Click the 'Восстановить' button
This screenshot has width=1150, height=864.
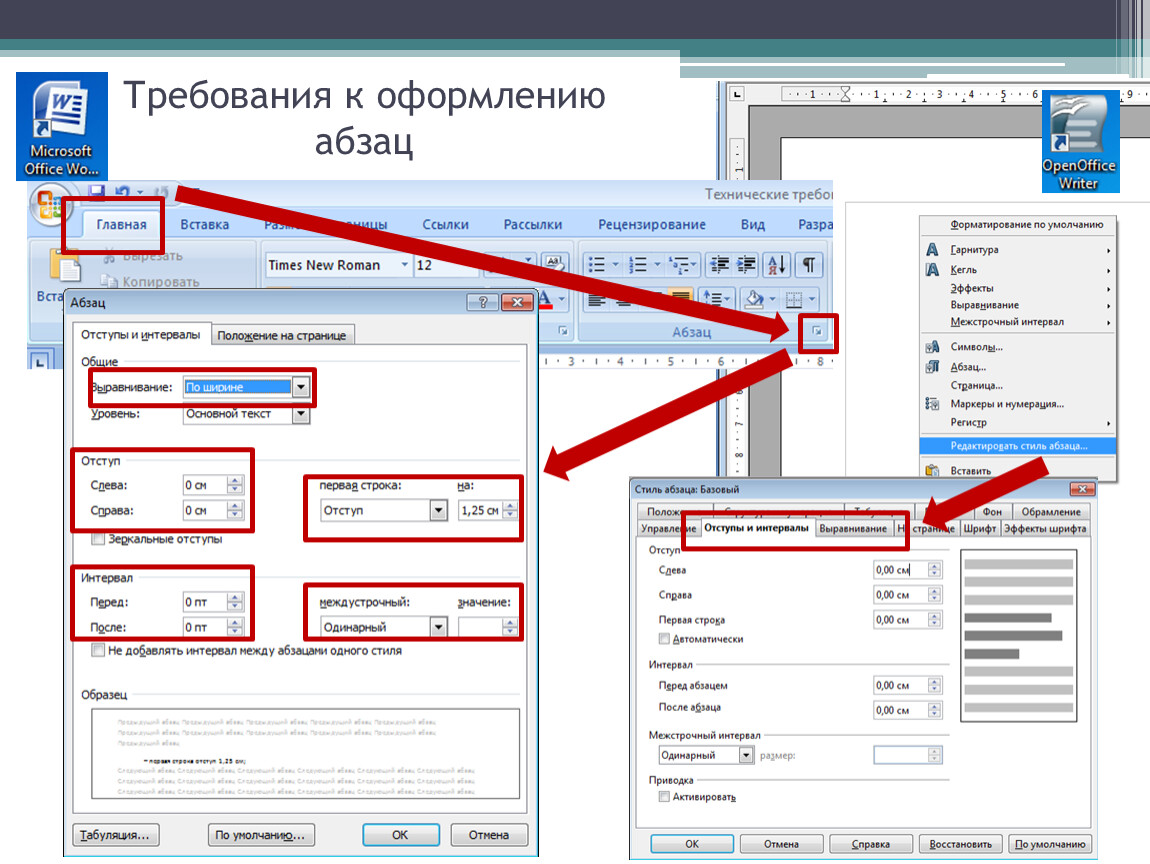click(960, 844)
